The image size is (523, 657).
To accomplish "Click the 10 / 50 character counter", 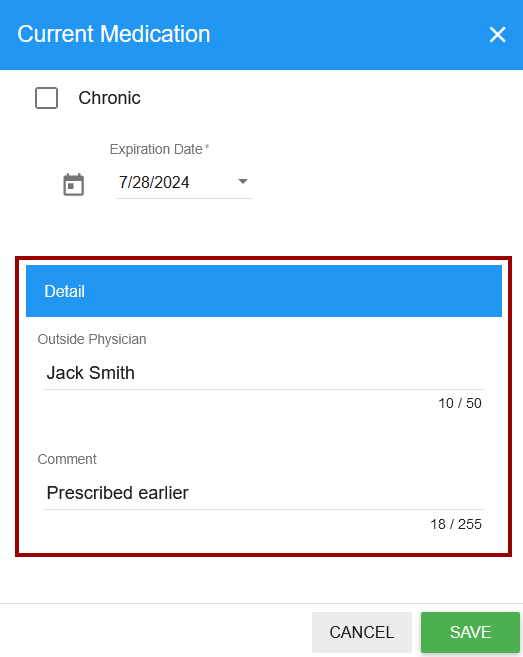I will (x=460, y=403).
